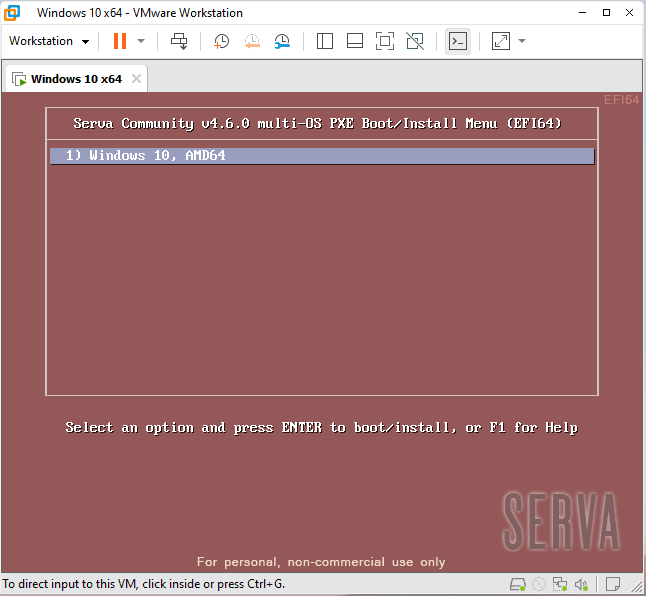646x596 pixels.
Task: Toggle the library sidebar view
Action: 324,41
